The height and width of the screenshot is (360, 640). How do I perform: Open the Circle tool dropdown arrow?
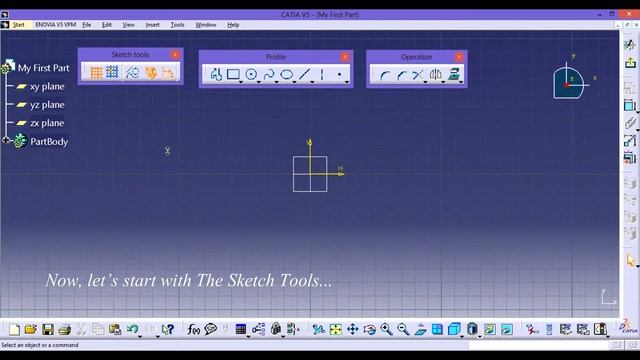click(259, 82)
